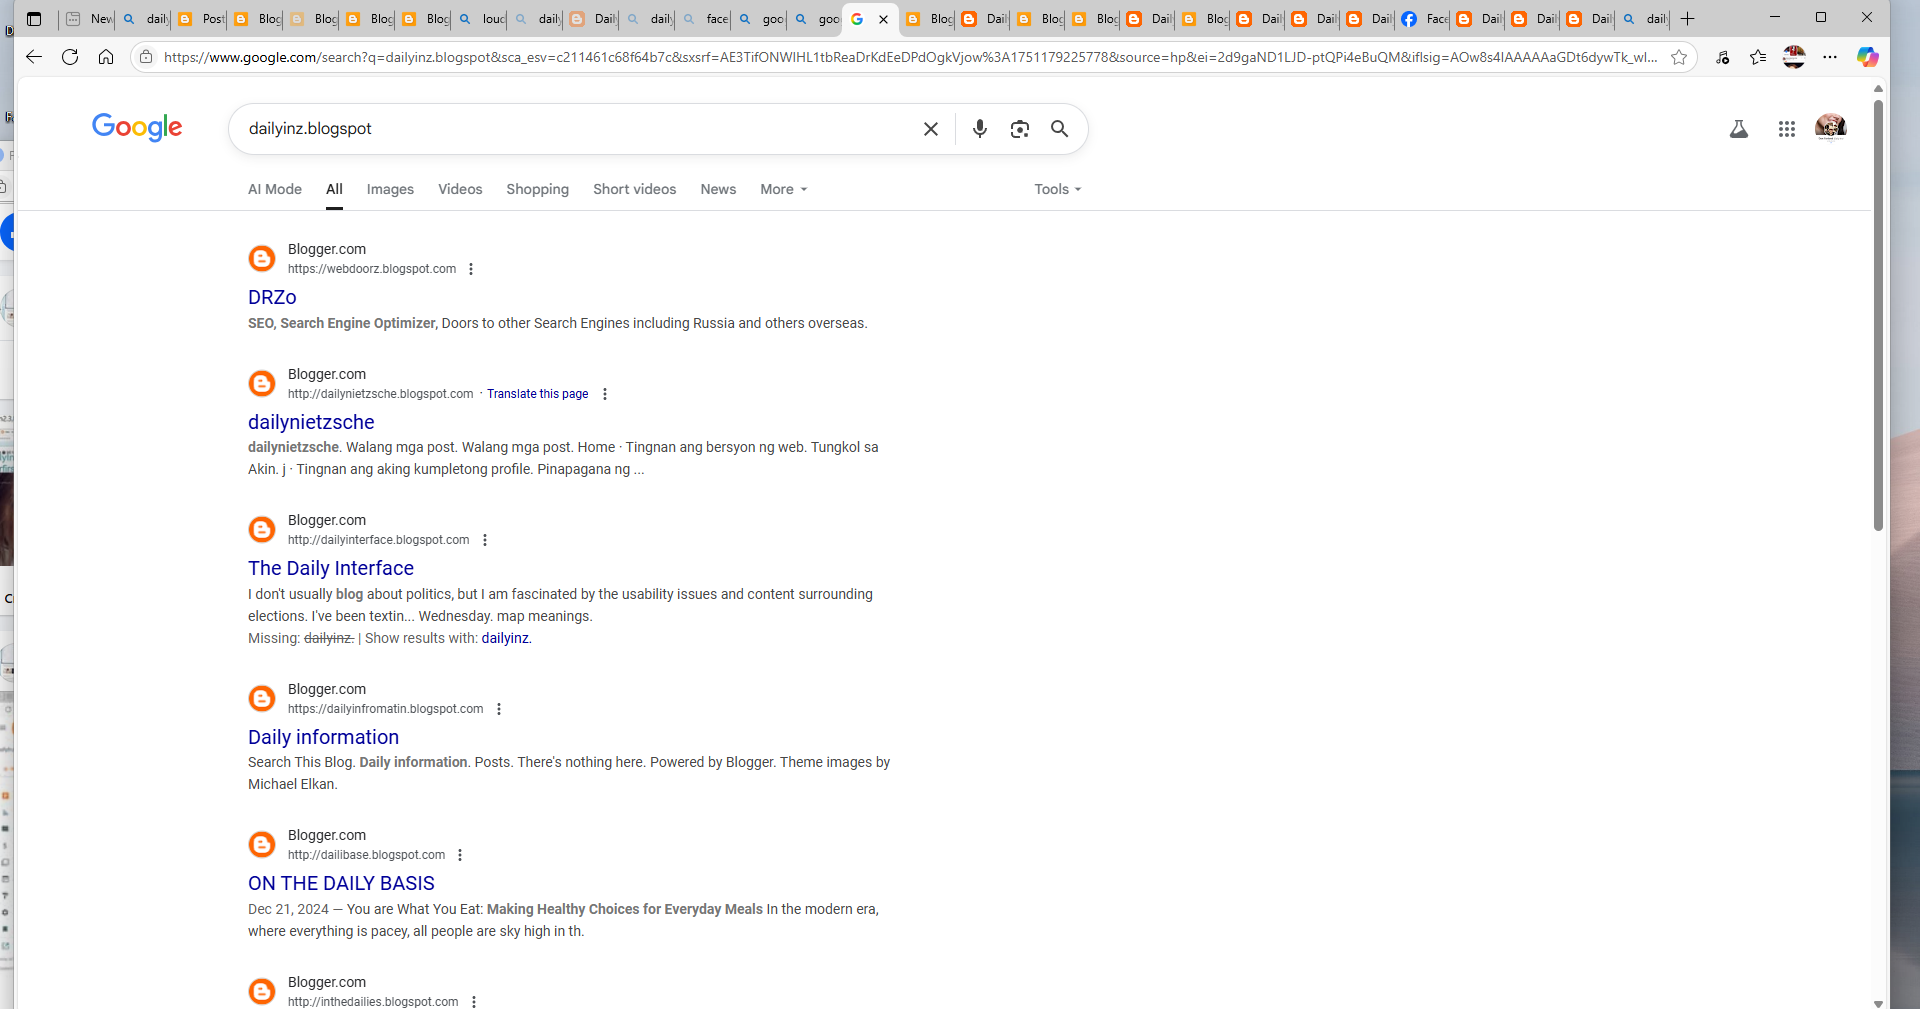Add this page to favorites star
This screenshot has width=1920, height=1009.
(1679, 57)
